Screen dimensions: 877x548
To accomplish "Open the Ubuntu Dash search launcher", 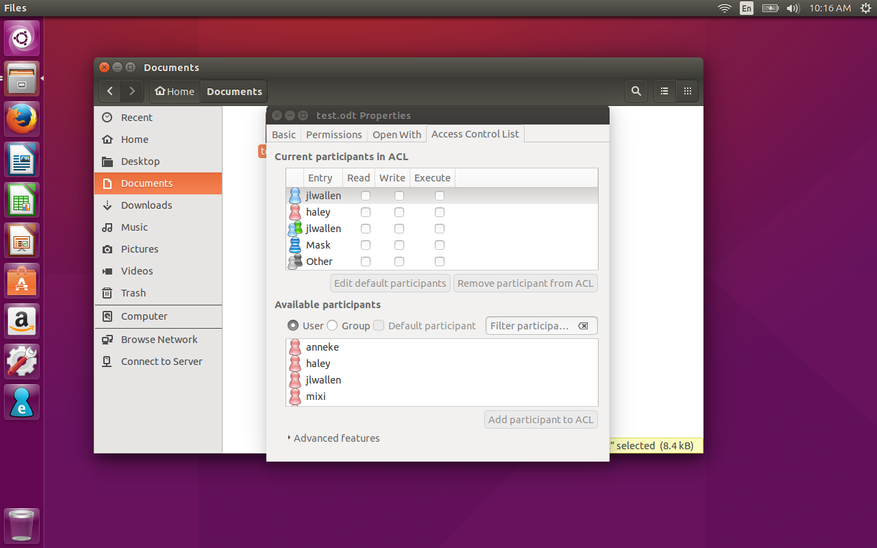I will pos(22,38).
